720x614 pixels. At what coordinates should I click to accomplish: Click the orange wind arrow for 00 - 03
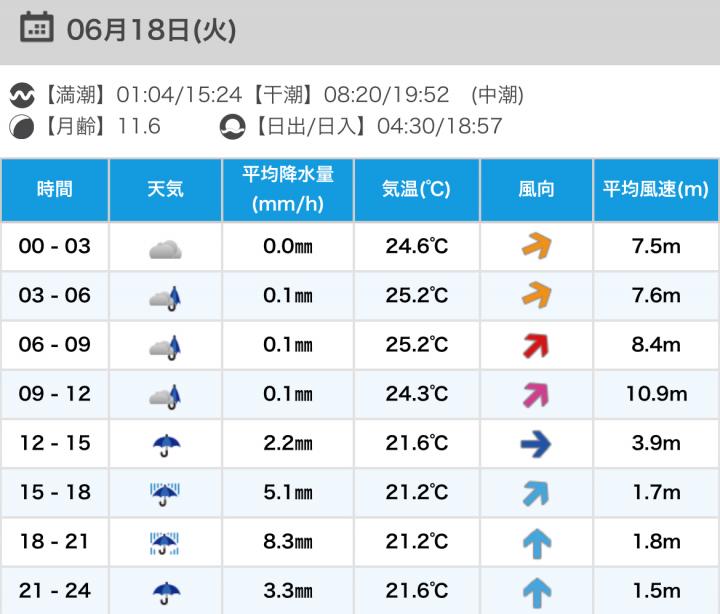tap(537, 247)
